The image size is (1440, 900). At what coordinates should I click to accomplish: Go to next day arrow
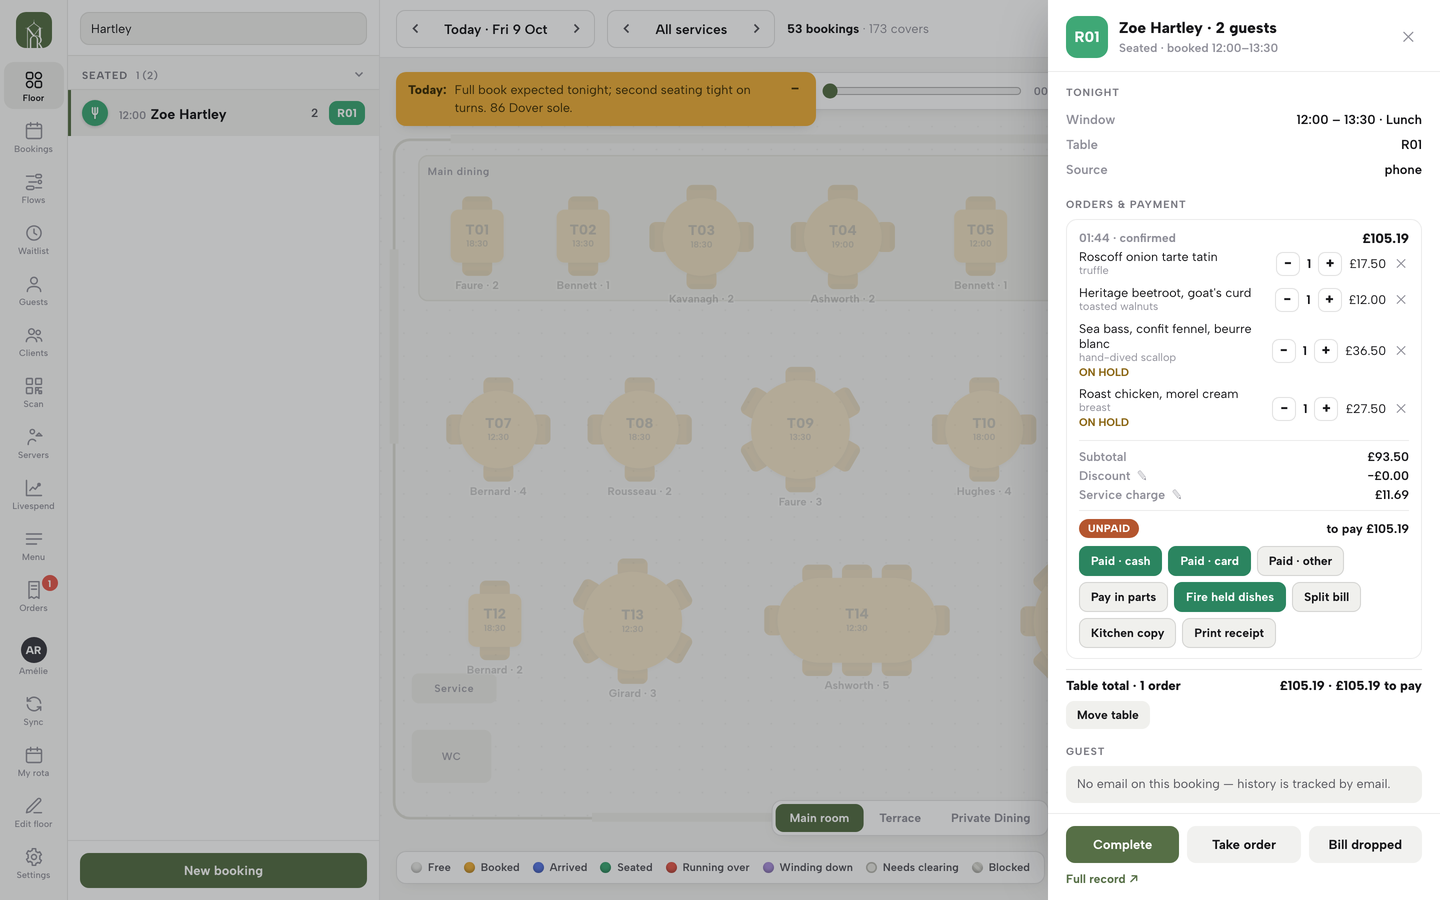[576, 29]
